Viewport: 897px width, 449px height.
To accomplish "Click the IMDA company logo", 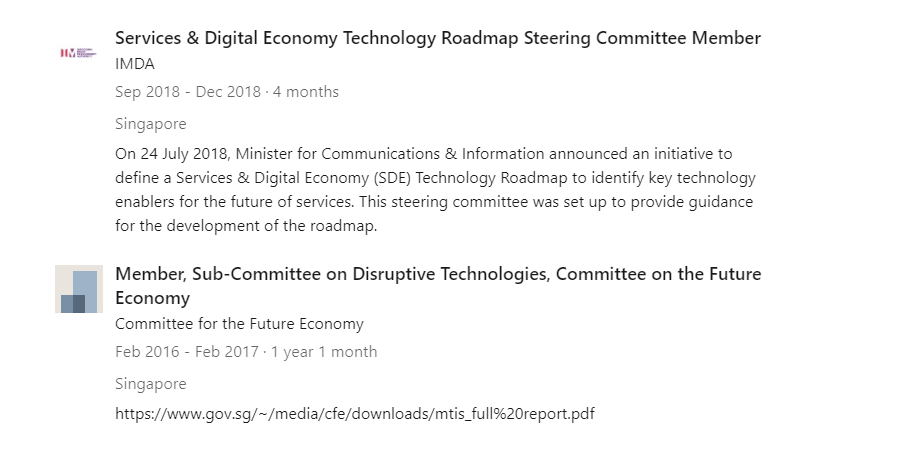I will [79, 53].
